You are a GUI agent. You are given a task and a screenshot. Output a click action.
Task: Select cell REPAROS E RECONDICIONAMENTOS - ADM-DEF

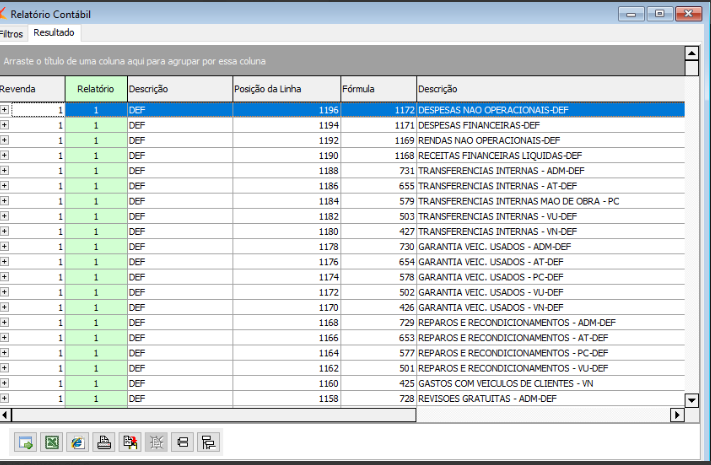[550, 323]
